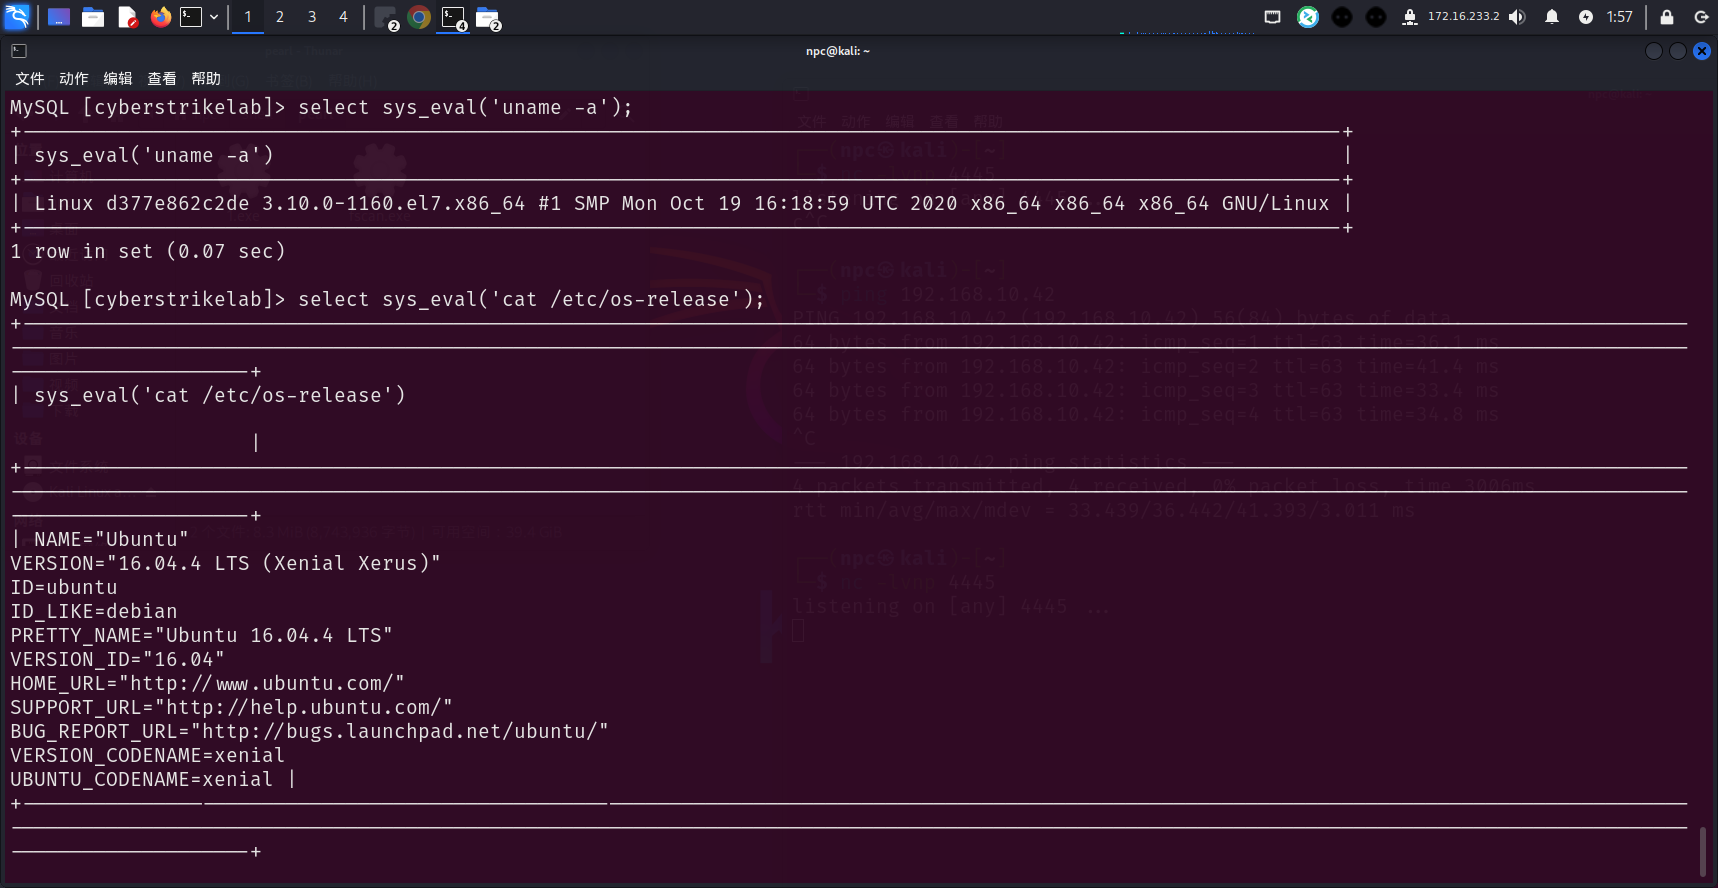Click the HOME_URL ubuntu.com line
This screenshot has height=888, width=1718.
pyautogui.click(x=208, y=683)
